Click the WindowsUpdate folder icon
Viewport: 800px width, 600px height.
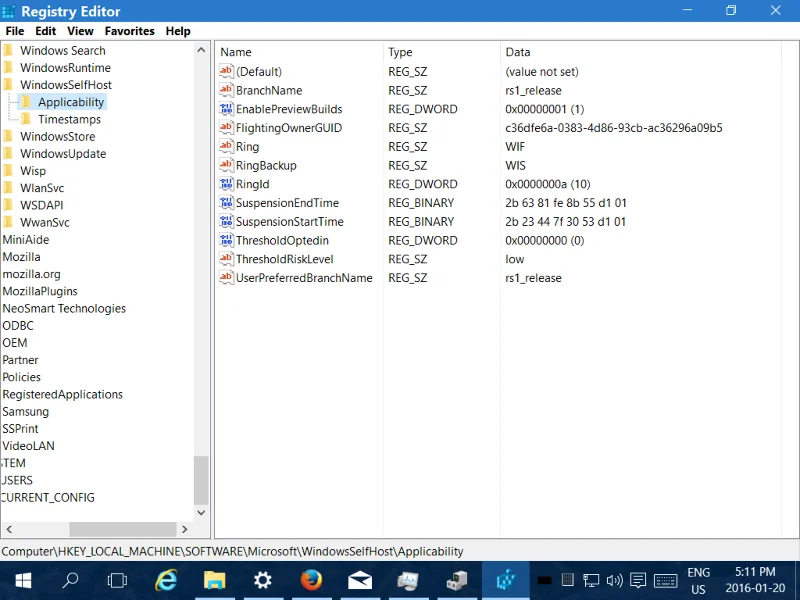8,154
